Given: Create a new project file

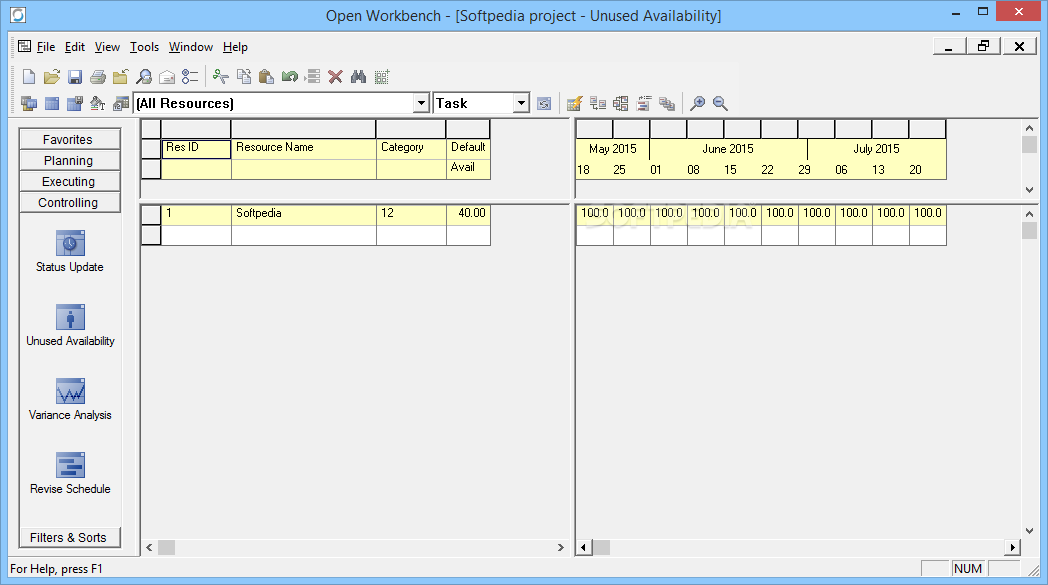Looking at the screenshot, I should coord(29,77).
